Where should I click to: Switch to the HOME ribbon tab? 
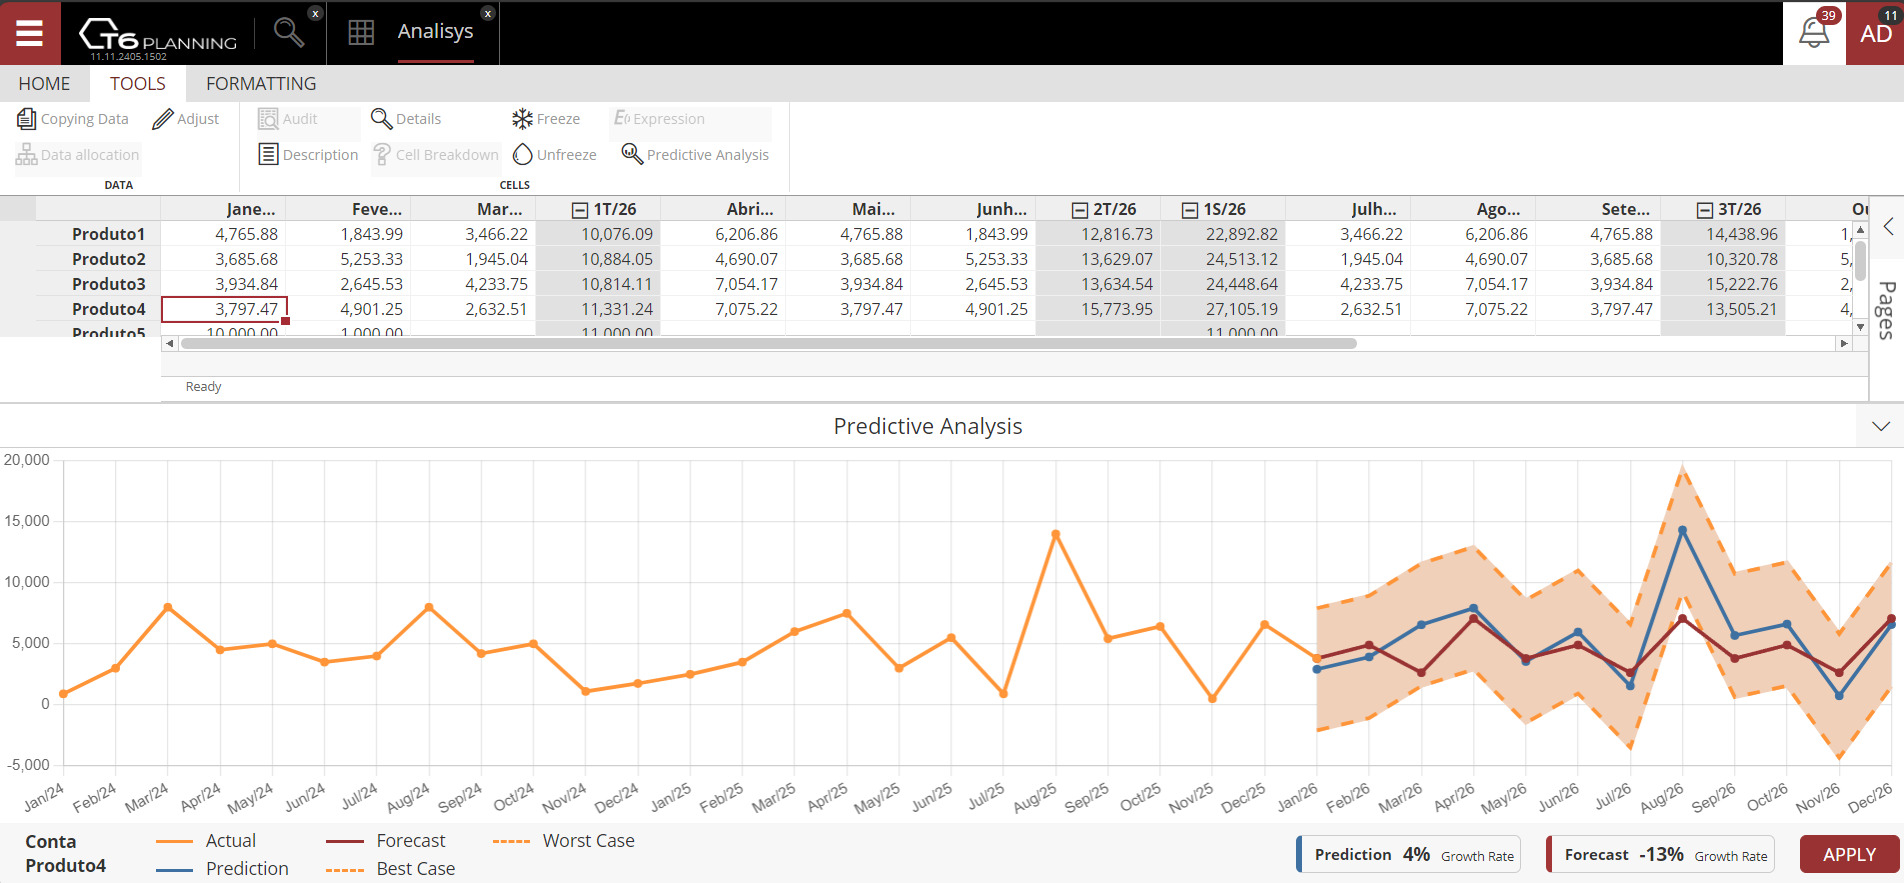click(x=44, y=84)
